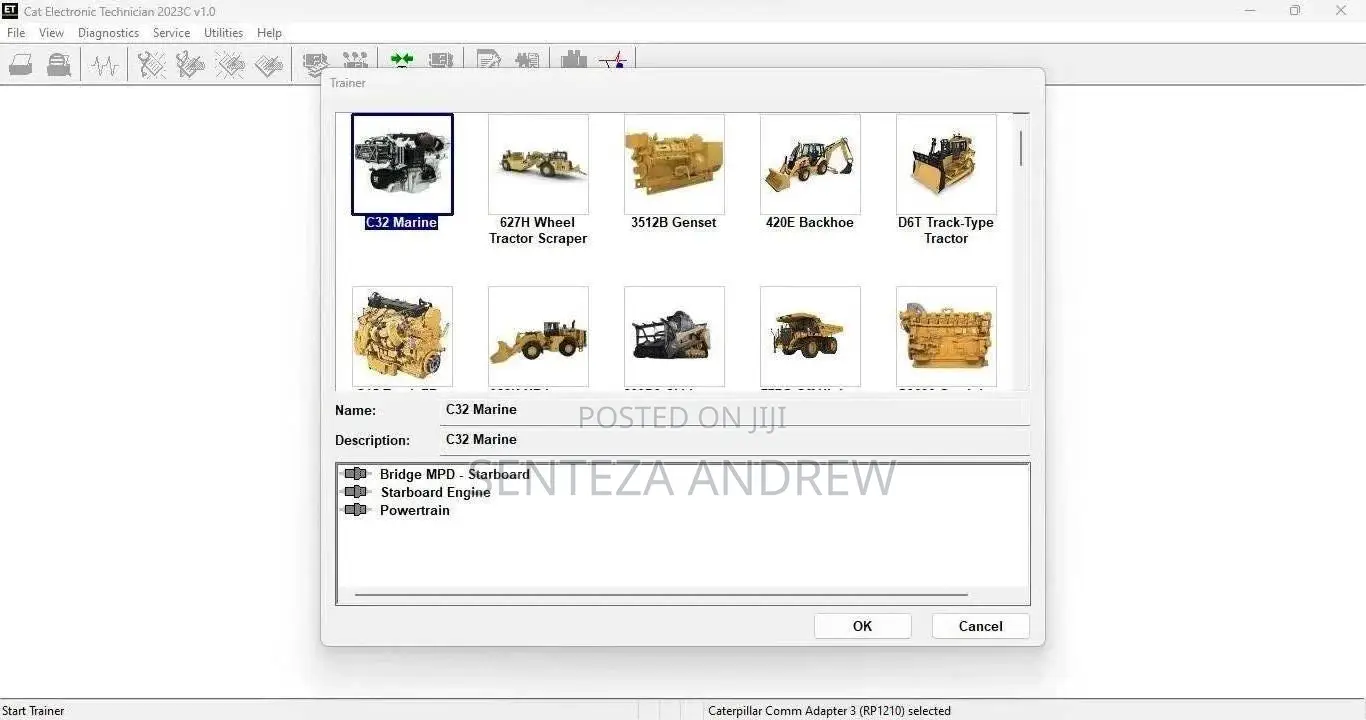Click the puzzle-piece document toolbar icon
This screenshot has width=1366, height=720.
click(527, 60)
